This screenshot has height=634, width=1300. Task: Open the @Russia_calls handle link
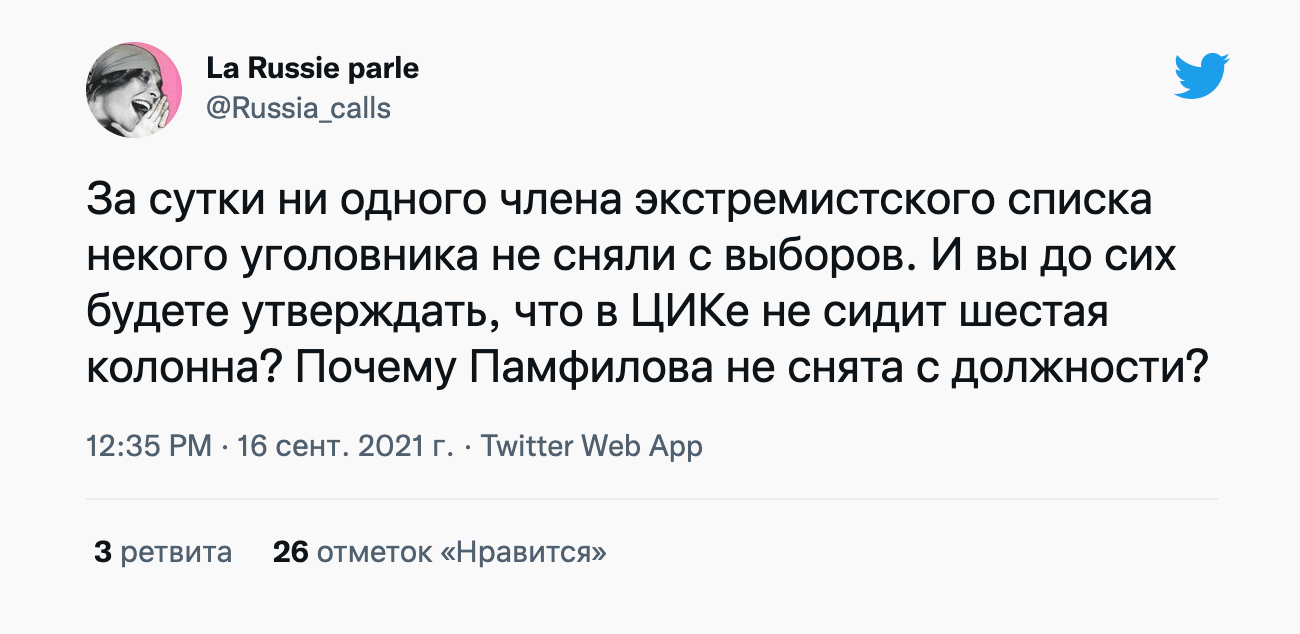(298, 107)
